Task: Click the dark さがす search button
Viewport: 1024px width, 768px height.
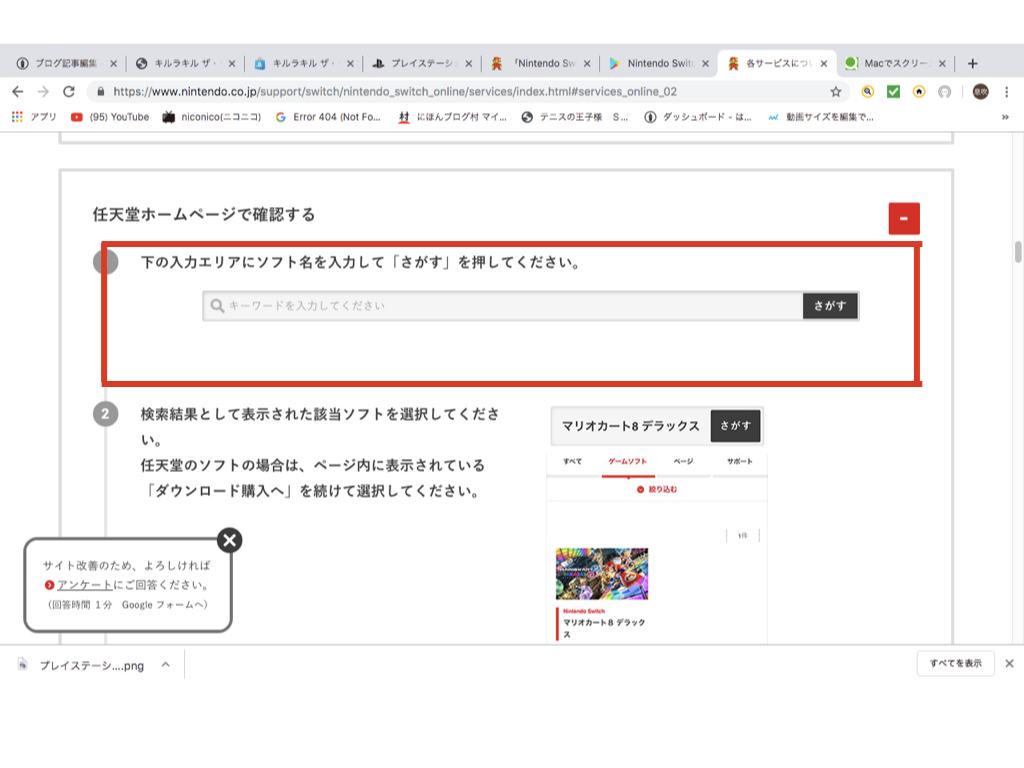Action: (x=830, y=306)
